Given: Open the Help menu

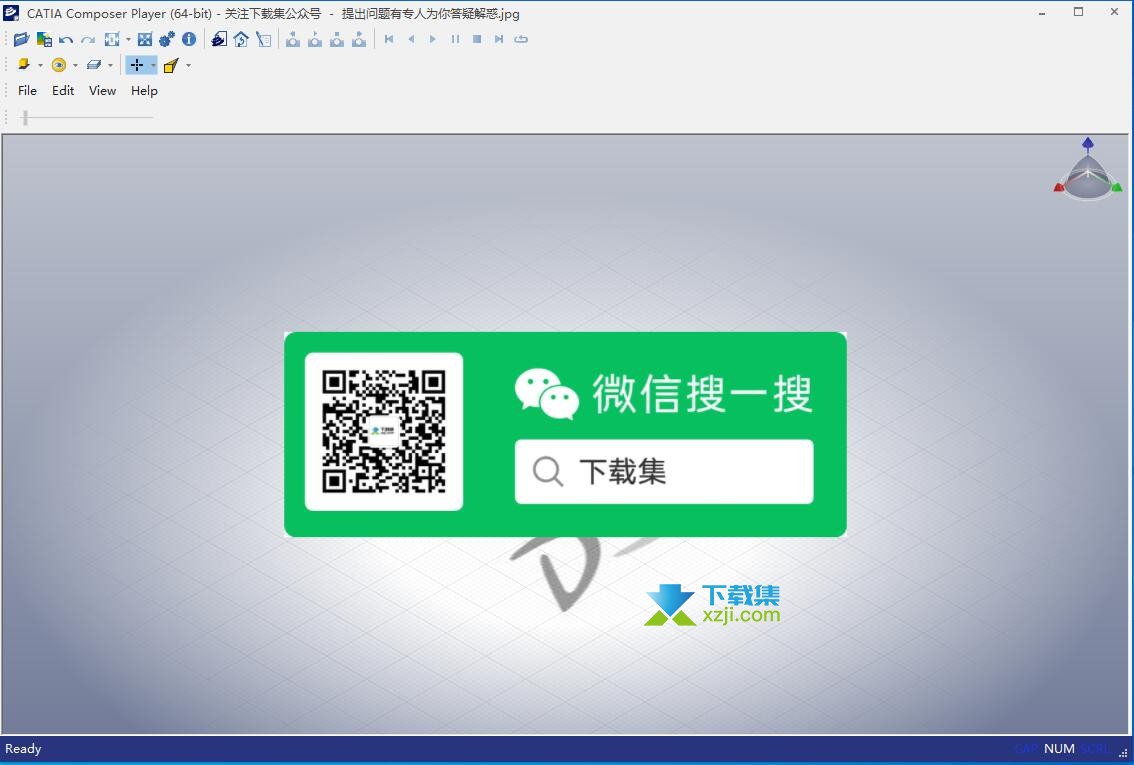Looking at the screenshot, I should coord(144,91).
